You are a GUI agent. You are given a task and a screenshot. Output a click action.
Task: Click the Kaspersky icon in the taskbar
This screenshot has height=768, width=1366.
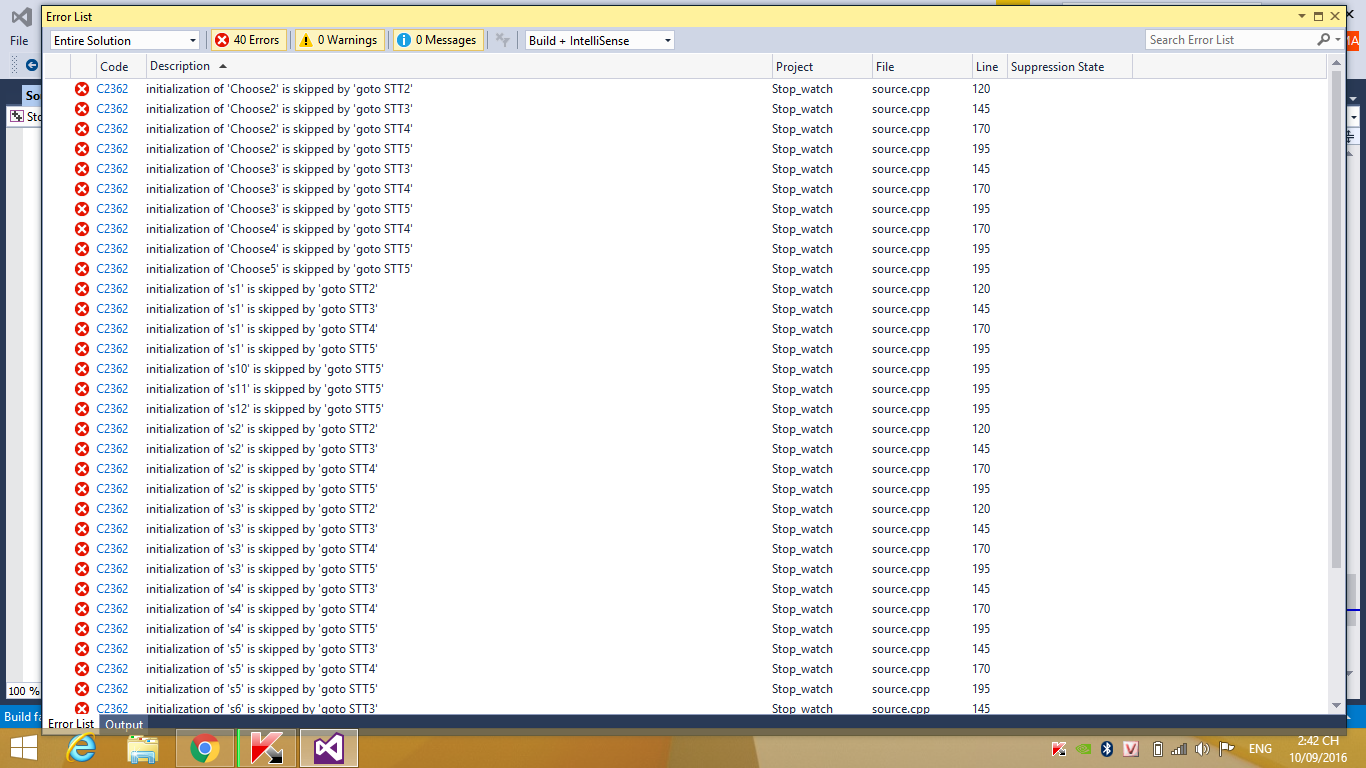tap(267, 748)
